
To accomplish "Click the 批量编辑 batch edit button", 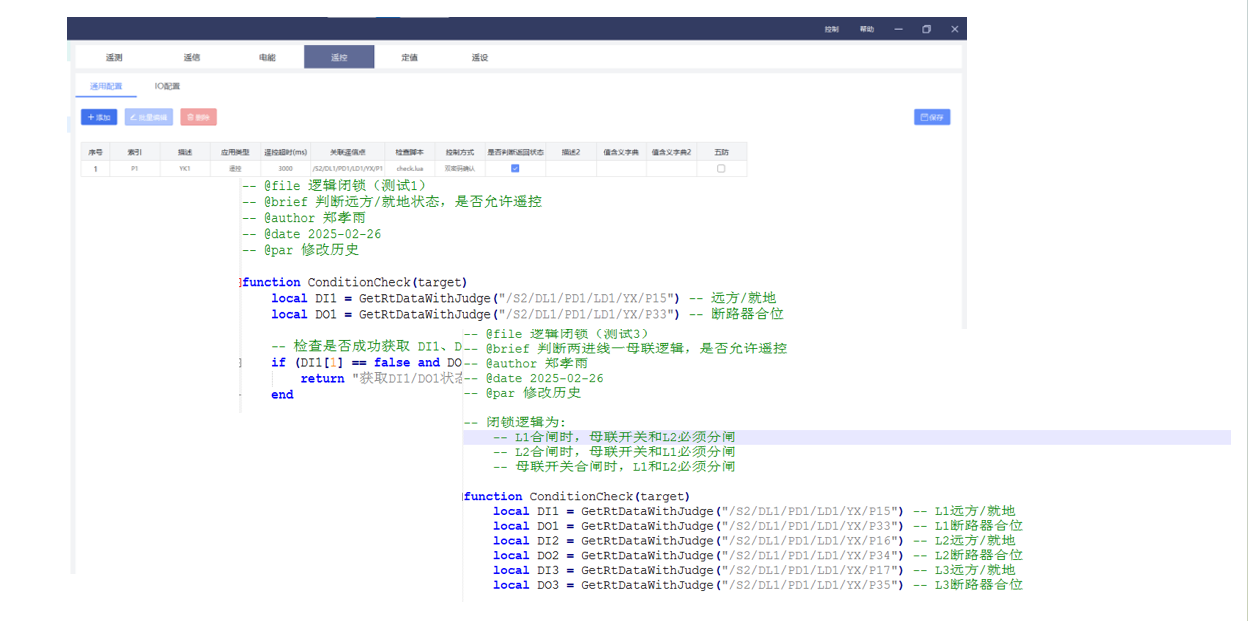I will tap(148, 117).
